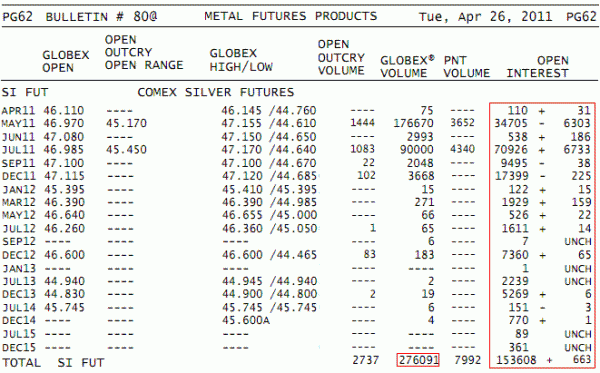This screenshot has width=600, height=373.
Task: Select JUL11 Globex volume 90000
Action: [x=417, y=150]
